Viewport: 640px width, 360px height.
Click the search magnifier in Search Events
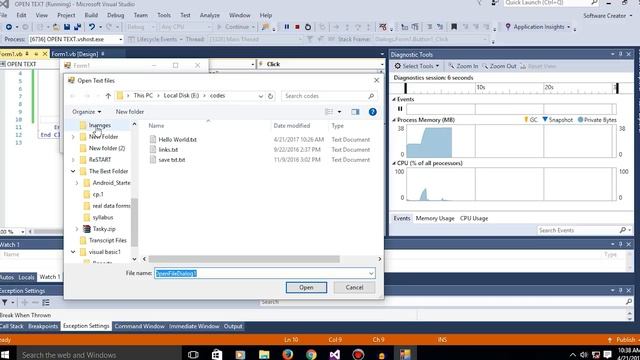click(623, 230)
